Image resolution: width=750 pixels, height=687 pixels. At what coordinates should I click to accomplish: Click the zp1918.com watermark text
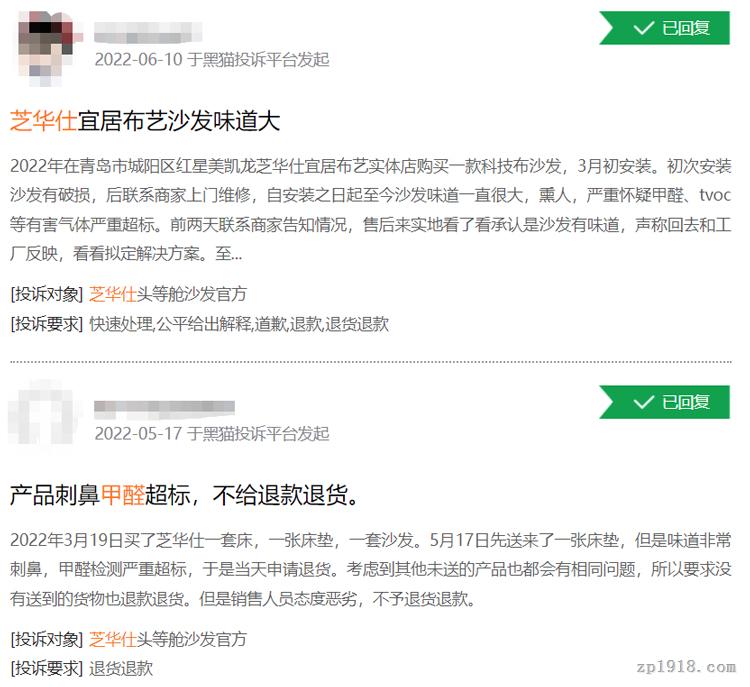point(686,666)
